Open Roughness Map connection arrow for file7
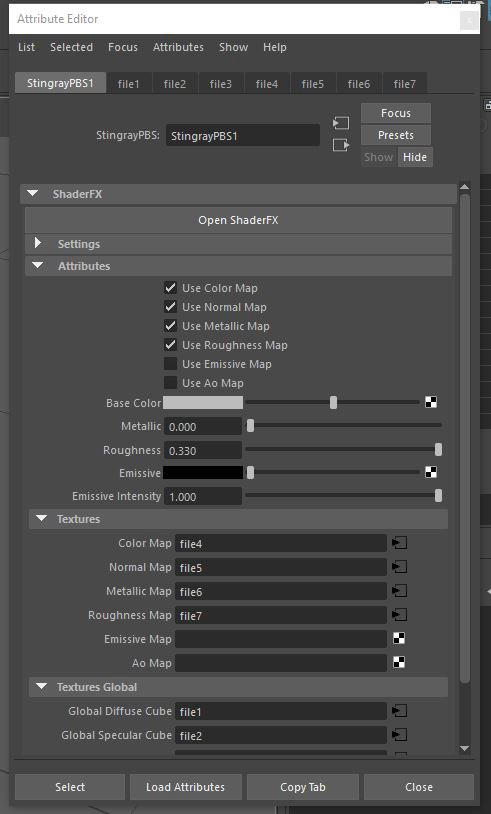491x814 pixels. point(399,615)
